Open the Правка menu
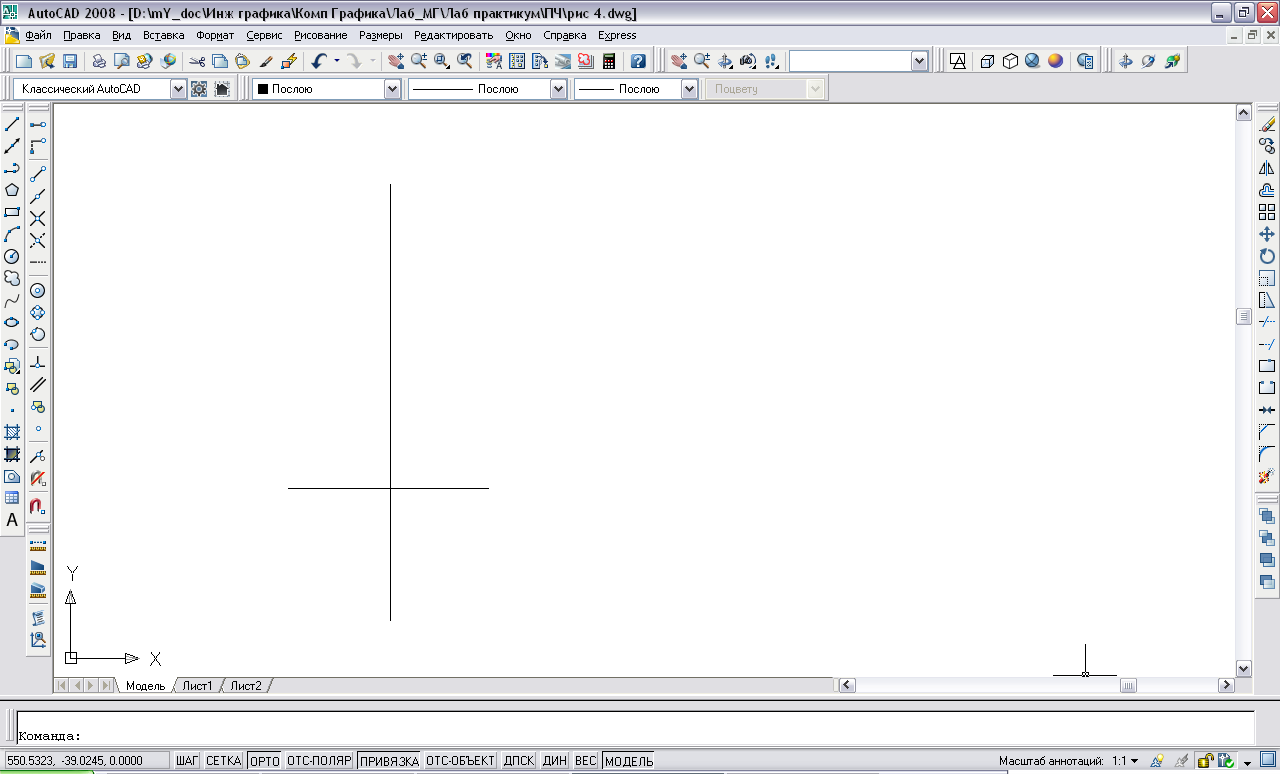 point(82,35)
